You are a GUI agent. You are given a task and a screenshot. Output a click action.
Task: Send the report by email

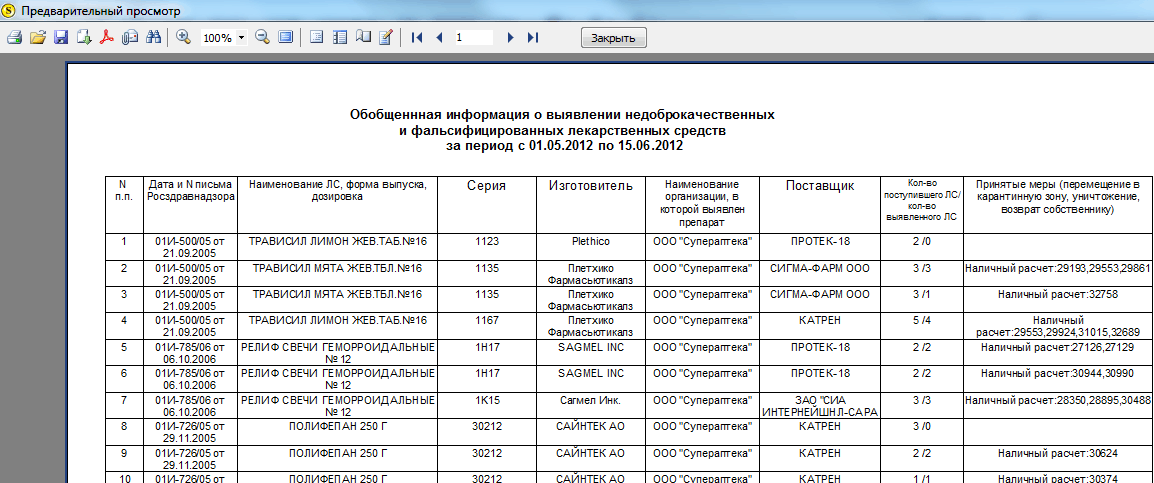(x=130, y=37)
